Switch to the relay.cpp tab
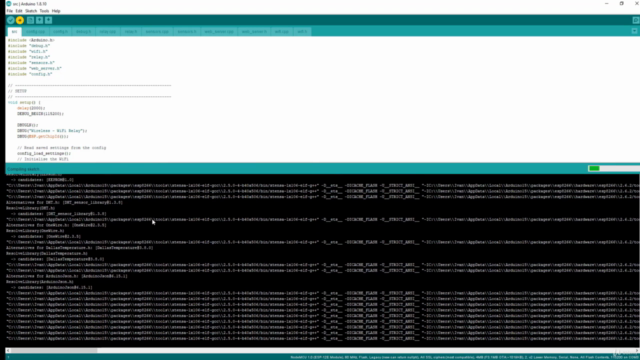This screenshot has height=360, width=640. 108,31
